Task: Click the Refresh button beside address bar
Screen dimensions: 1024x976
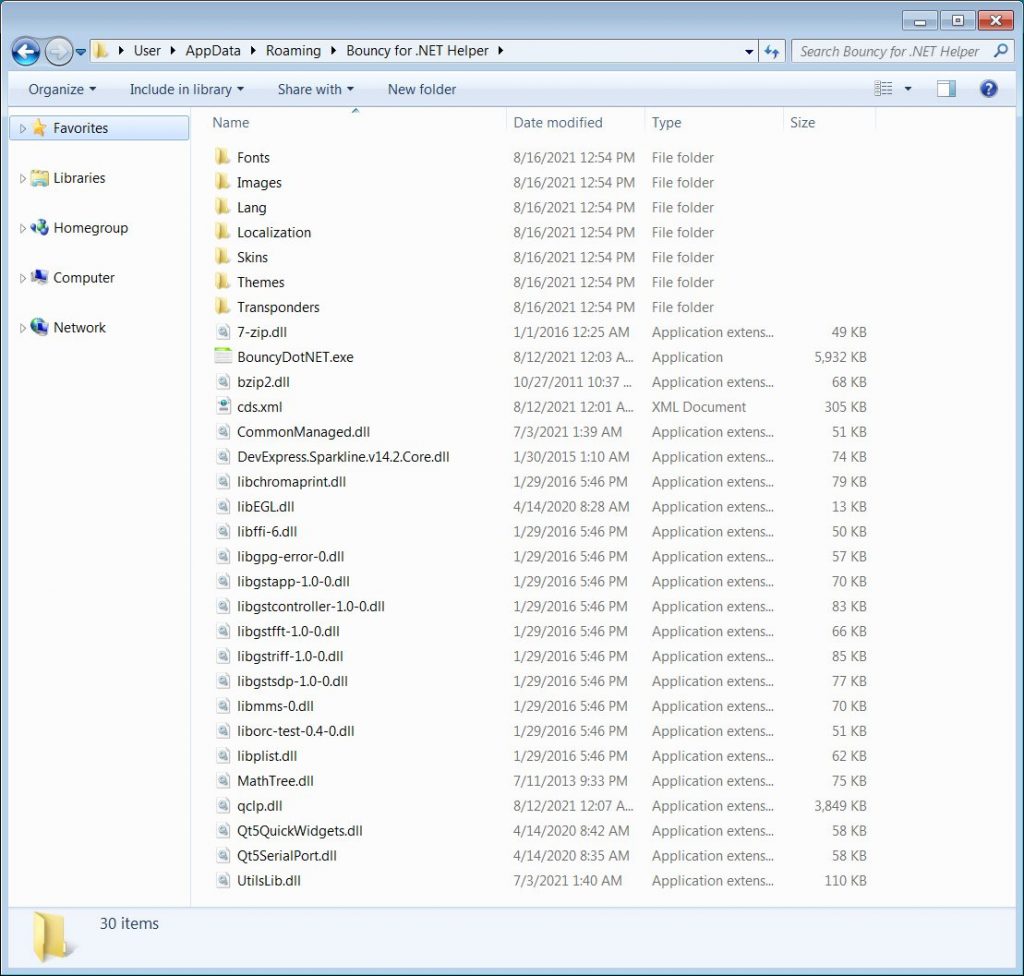Action: (772, 51)
